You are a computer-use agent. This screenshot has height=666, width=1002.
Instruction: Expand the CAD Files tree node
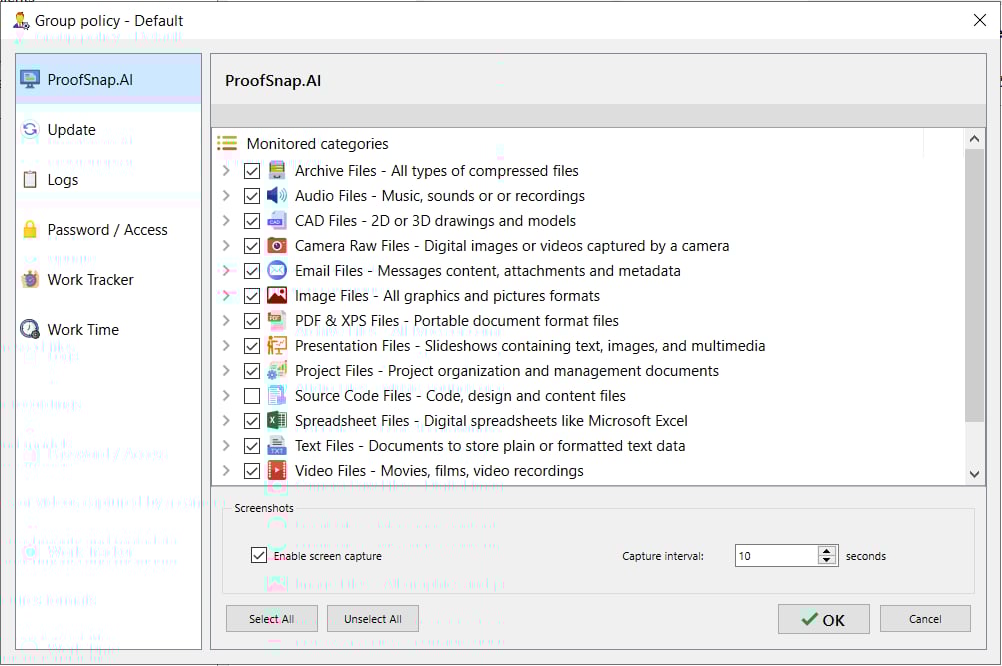pos(226,221)
